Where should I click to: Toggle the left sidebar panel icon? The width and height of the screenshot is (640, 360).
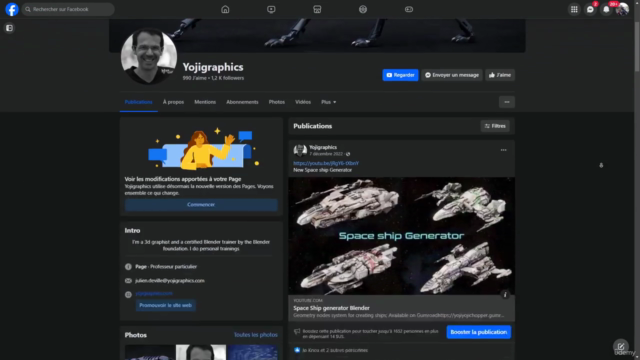(9, 28)
